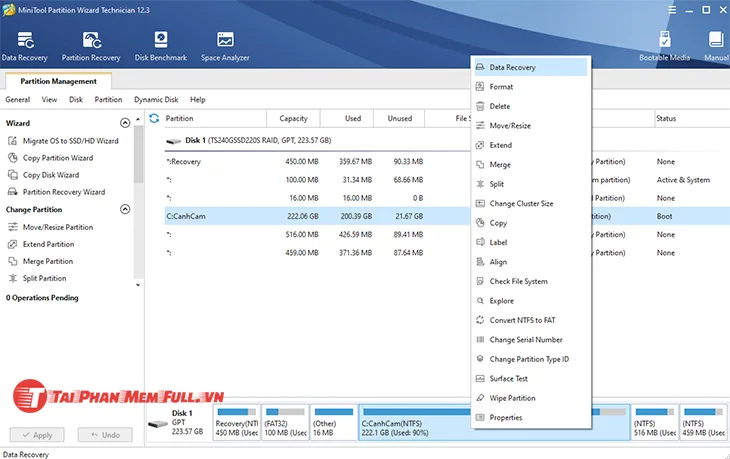730x459 pixels.
Task: Click the refresh partition list icon
Action: click(154, 118)
